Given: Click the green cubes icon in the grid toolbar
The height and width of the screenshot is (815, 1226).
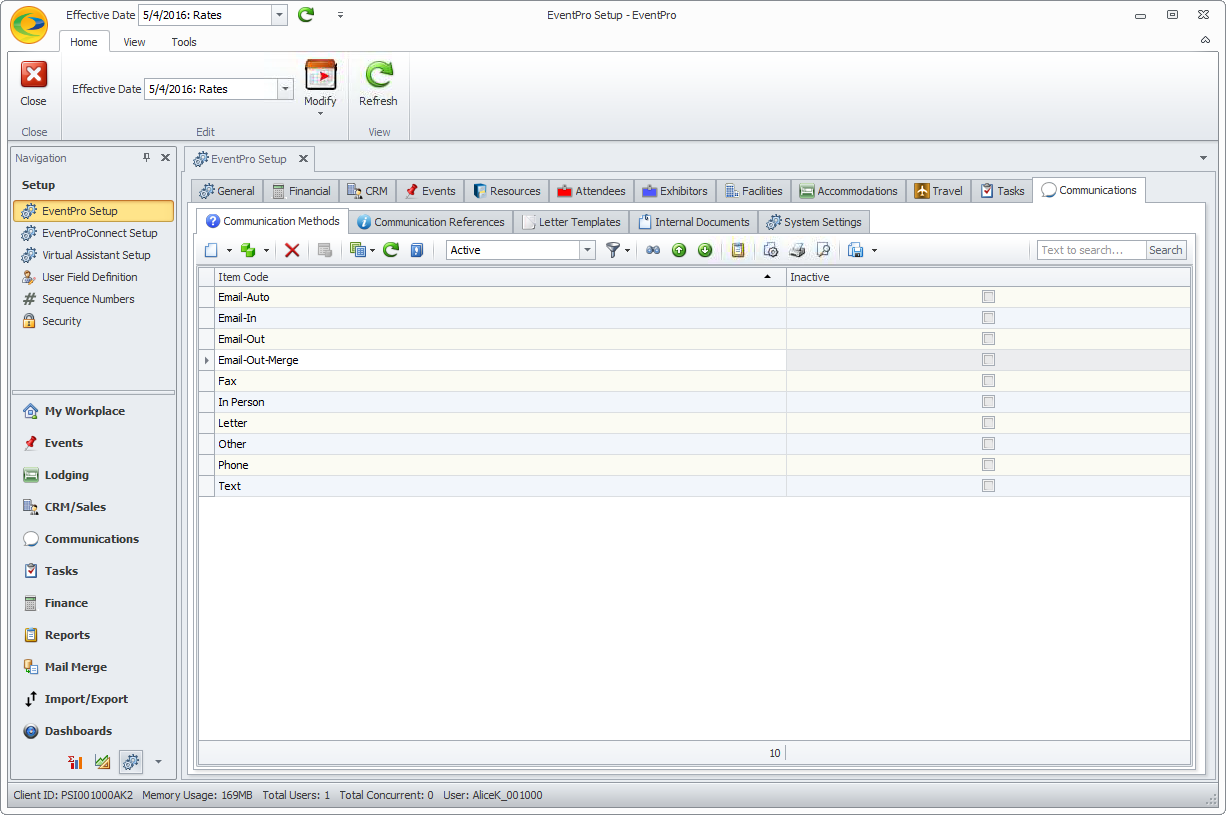Looking at the screenshot, I should 248,250.
